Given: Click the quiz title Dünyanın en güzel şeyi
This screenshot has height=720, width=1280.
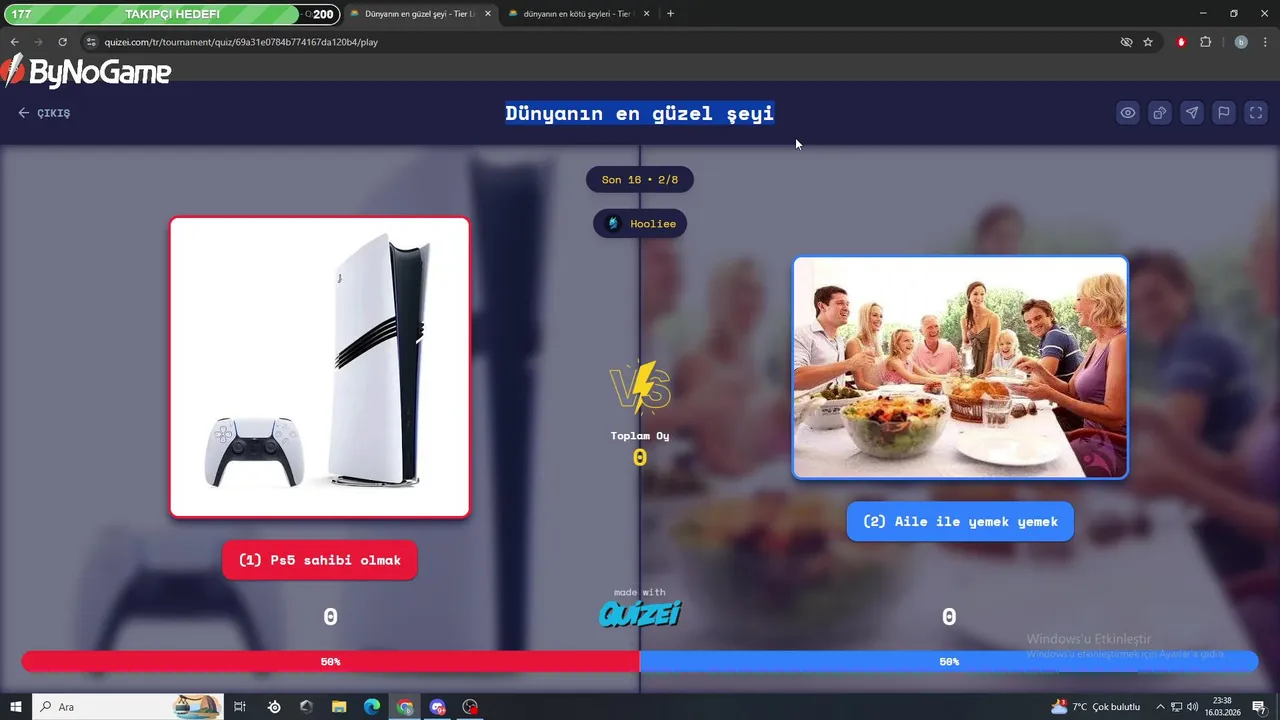Looking at the screenshot, I should [x=640, y=113].
